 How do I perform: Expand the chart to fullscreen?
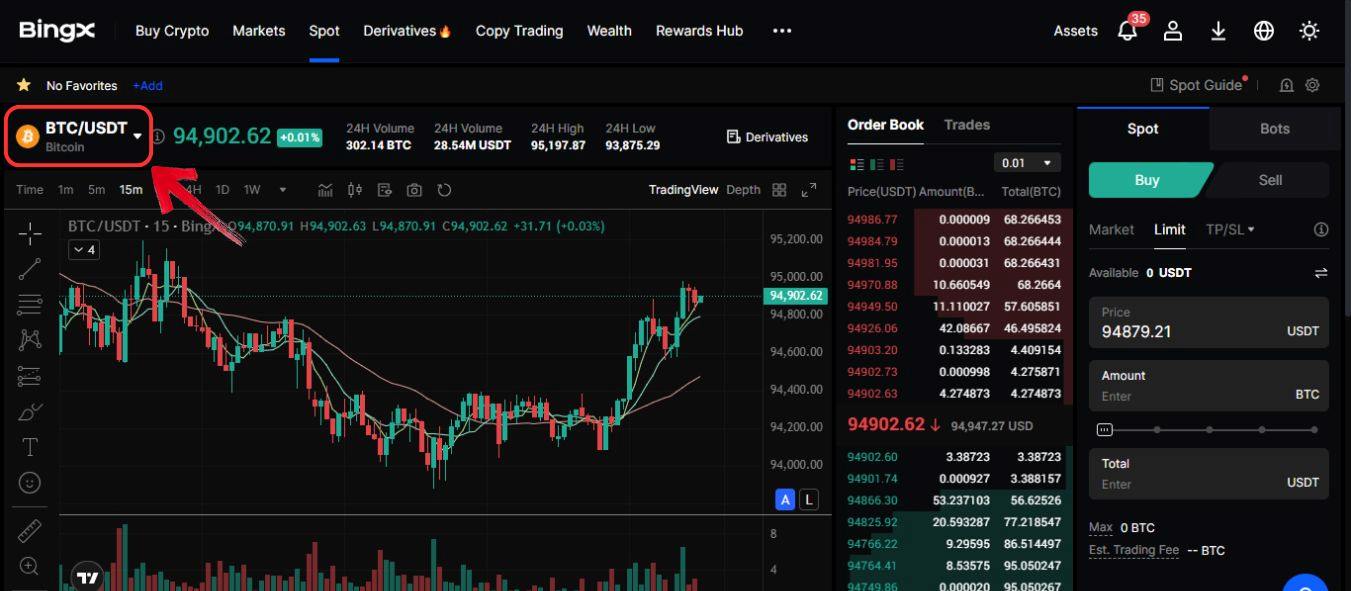[x=810, y=190]
